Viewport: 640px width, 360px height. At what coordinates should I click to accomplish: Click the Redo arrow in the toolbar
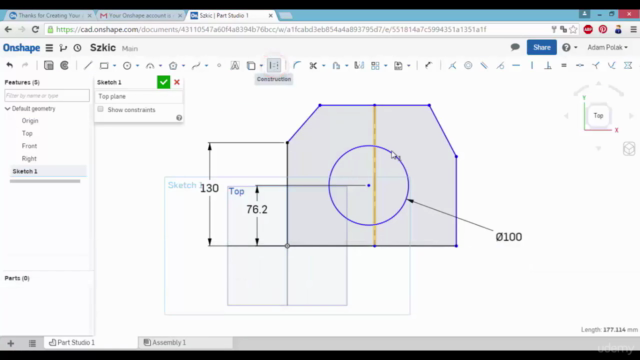(x=25, y=65)
